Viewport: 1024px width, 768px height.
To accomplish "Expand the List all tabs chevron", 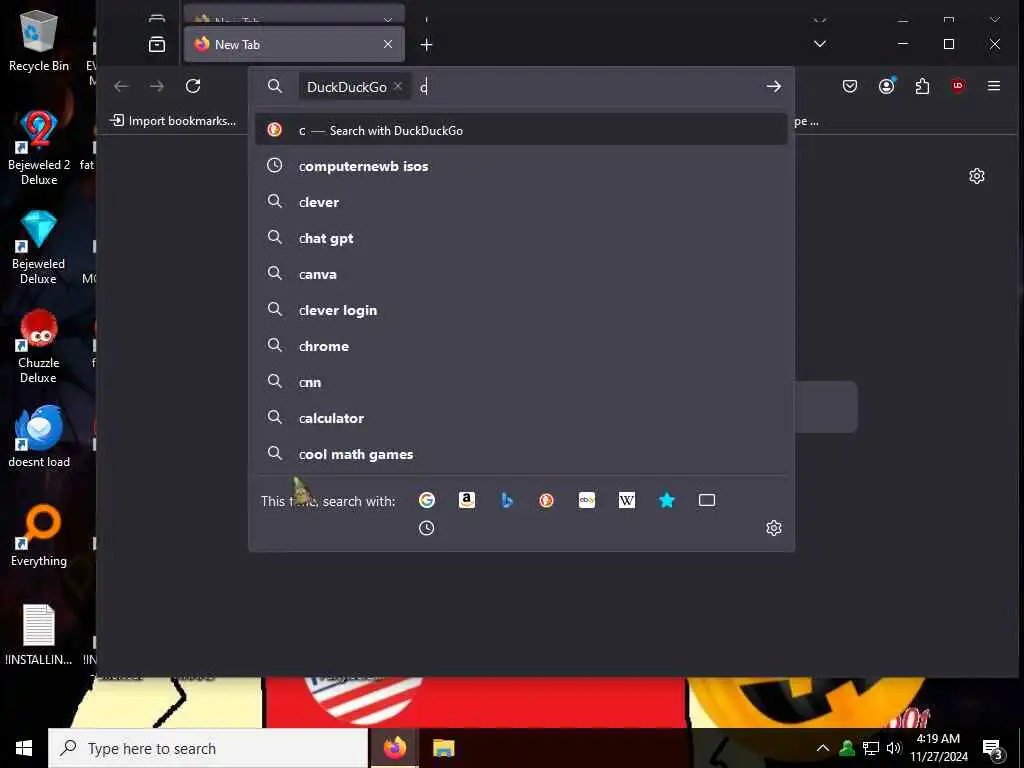I will pyautogui.click(x=820, y=44).
